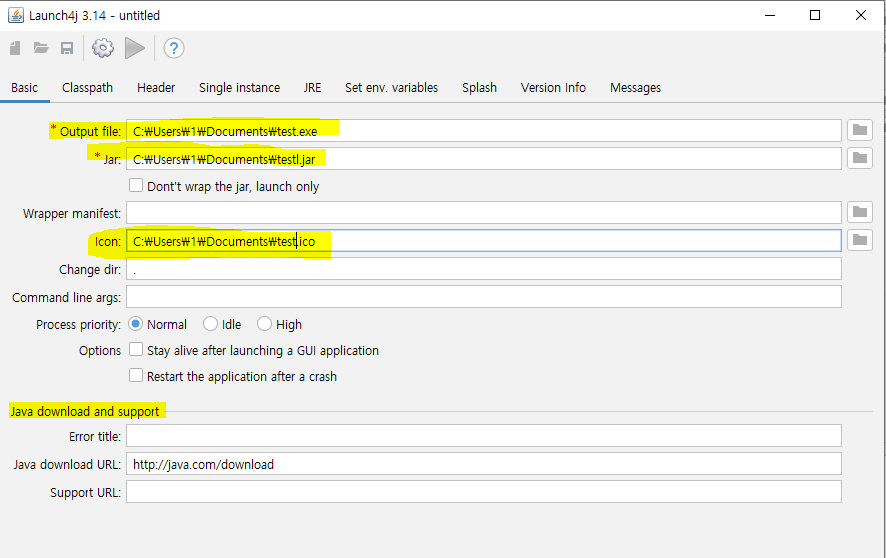Open the Set env. variables tab
Viewport: 886px width, 558px height.
tap(392, 88)
